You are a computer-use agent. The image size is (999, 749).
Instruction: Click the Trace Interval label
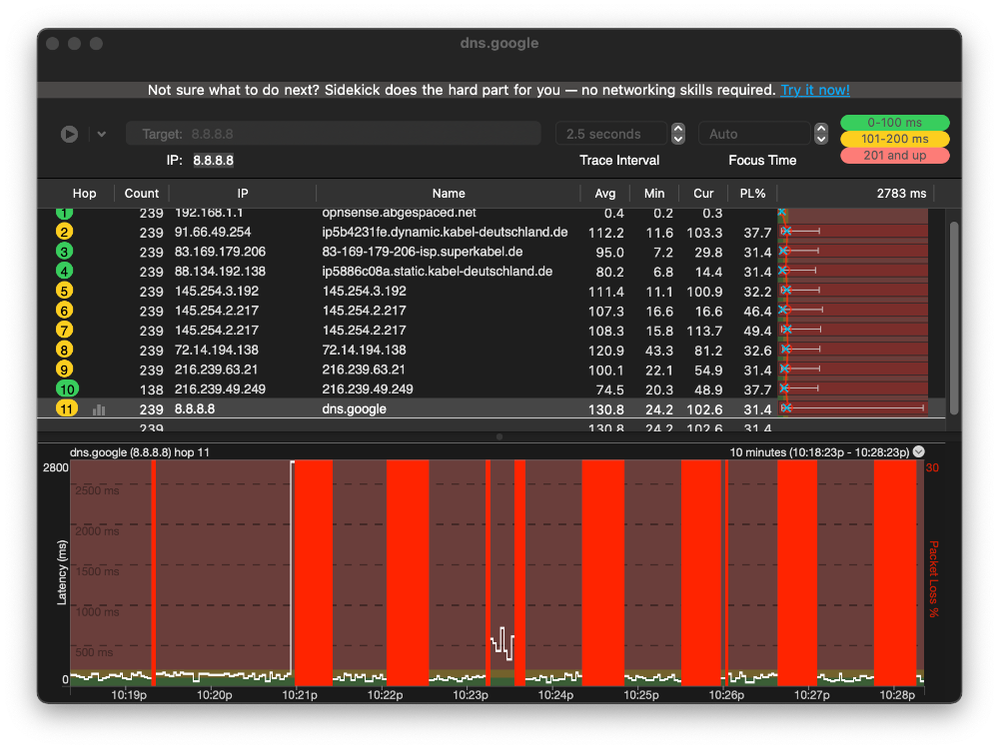coord(619,160)
